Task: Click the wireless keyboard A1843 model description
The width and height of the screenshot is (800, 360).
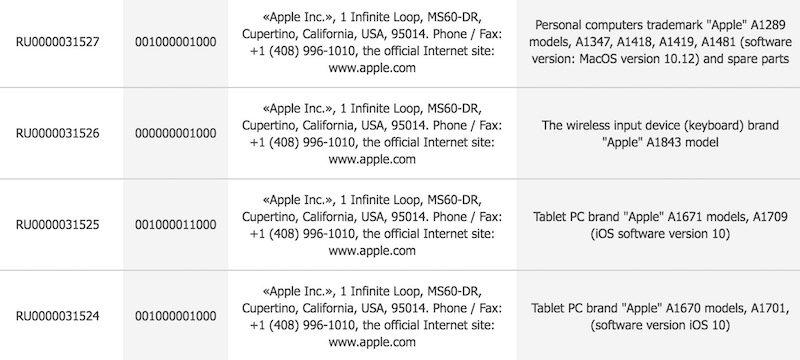Action: 660,134
